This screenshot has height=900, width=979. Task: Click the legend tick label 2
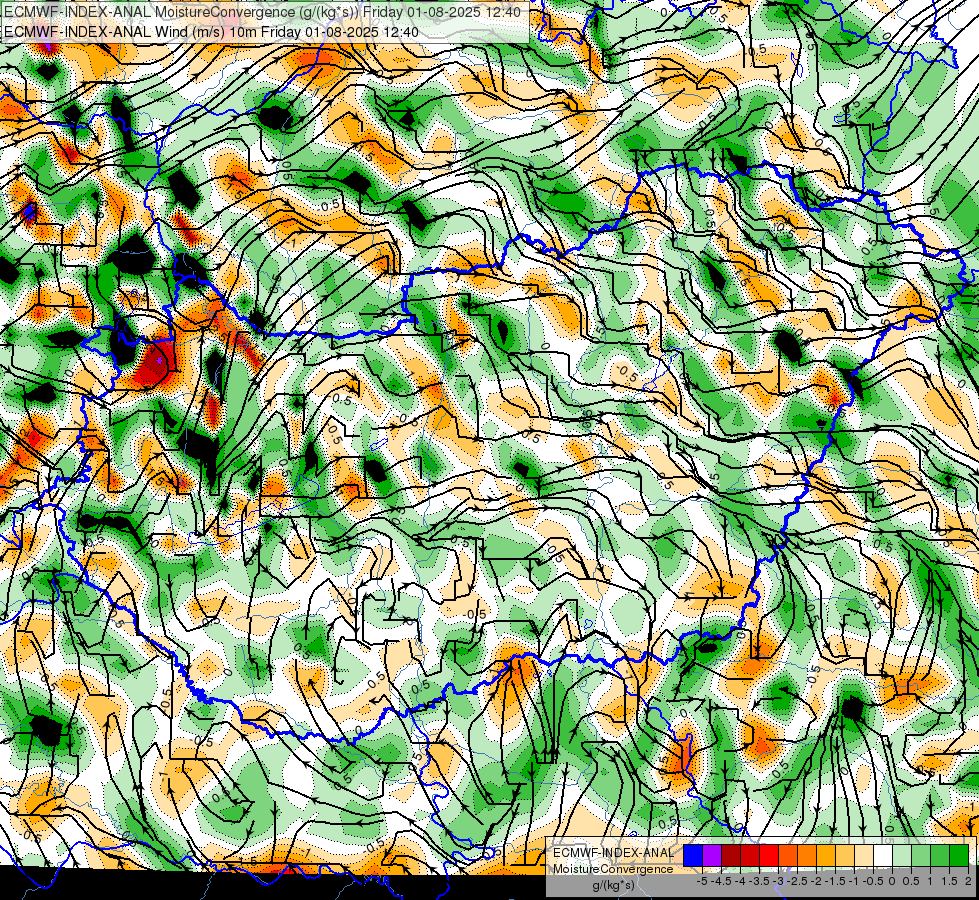[968, 881]
